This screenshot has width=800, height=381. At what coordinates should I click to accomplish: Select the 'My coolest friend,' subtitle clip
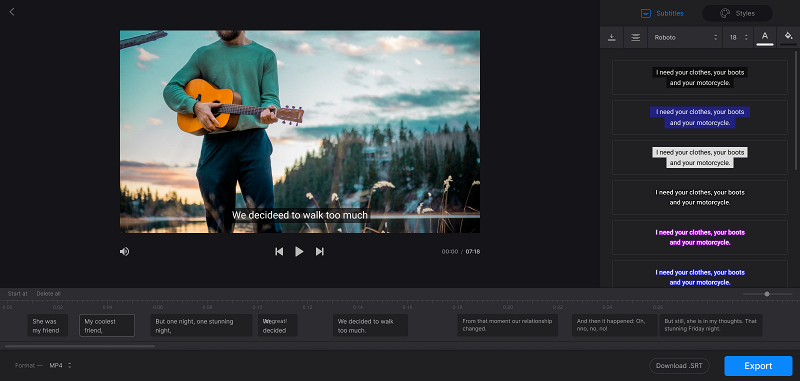click(x=107, y=325)
